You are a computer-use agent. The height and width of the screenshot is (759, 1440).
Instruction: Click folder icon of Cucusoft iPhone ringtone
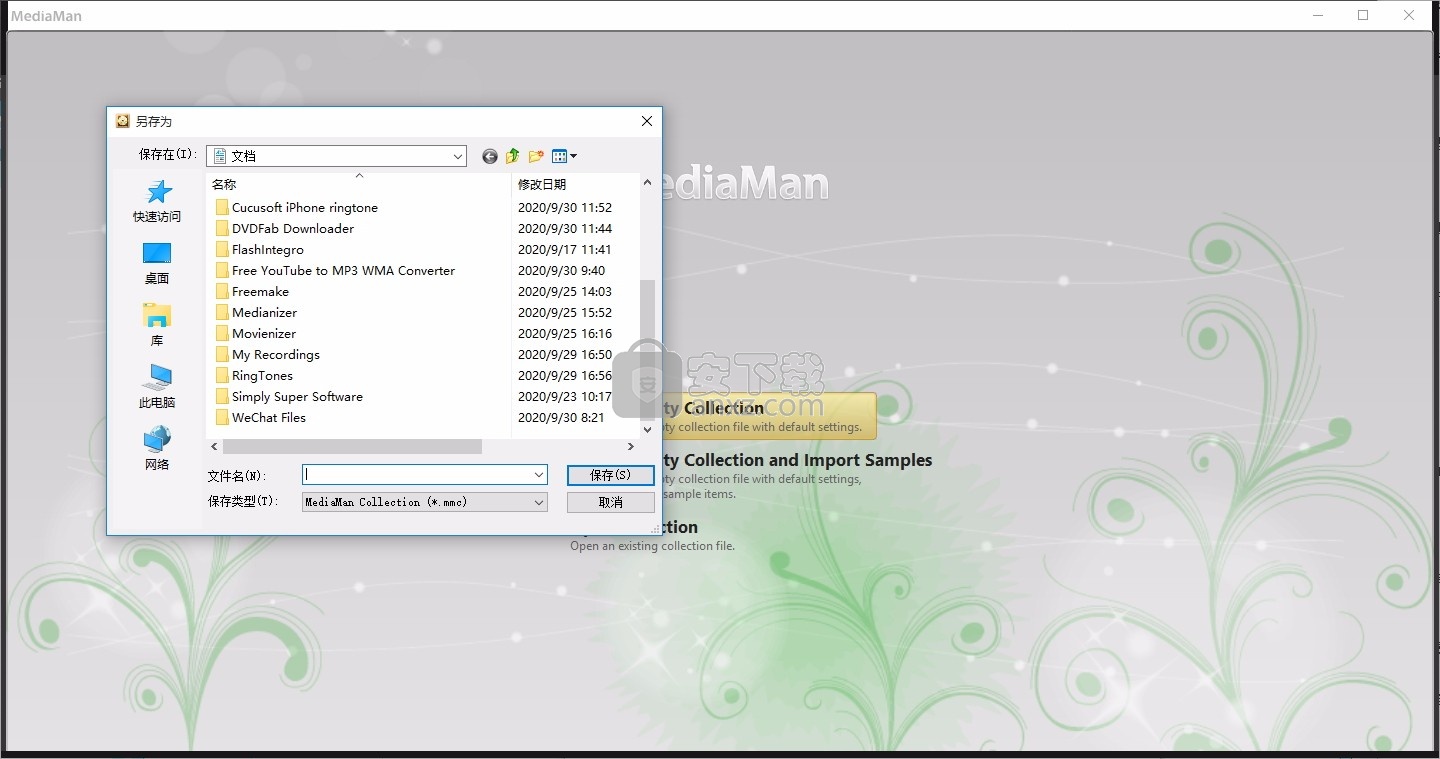click(x=222, y=207)
